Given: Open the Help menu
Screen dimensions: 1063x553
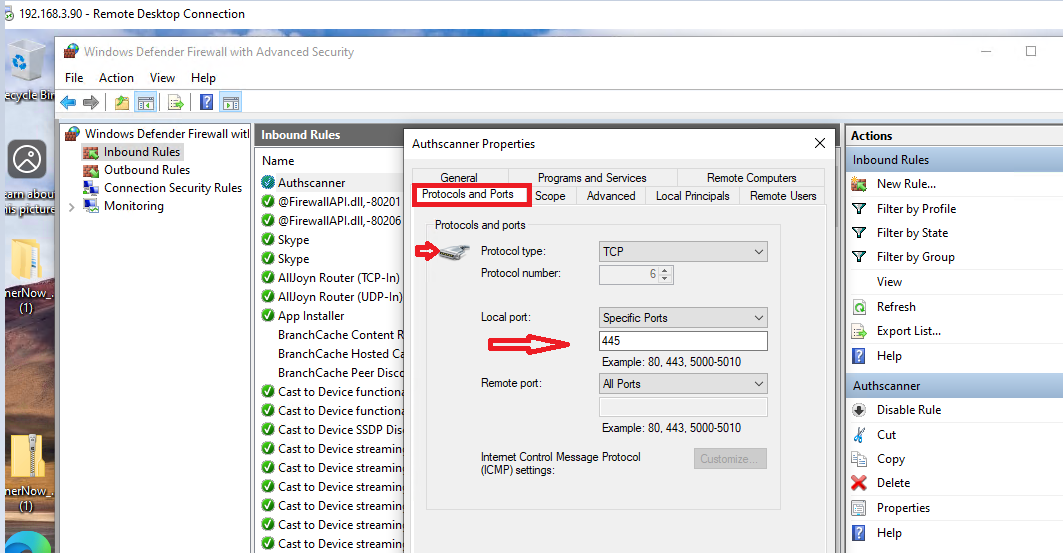Looking at the screenshot, I should (203, 78).
